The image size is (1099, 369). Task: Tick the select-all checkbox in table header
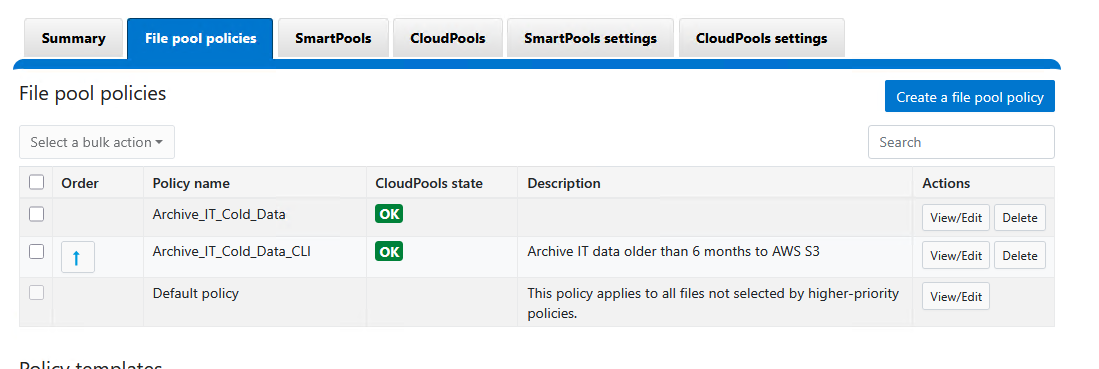36,182
